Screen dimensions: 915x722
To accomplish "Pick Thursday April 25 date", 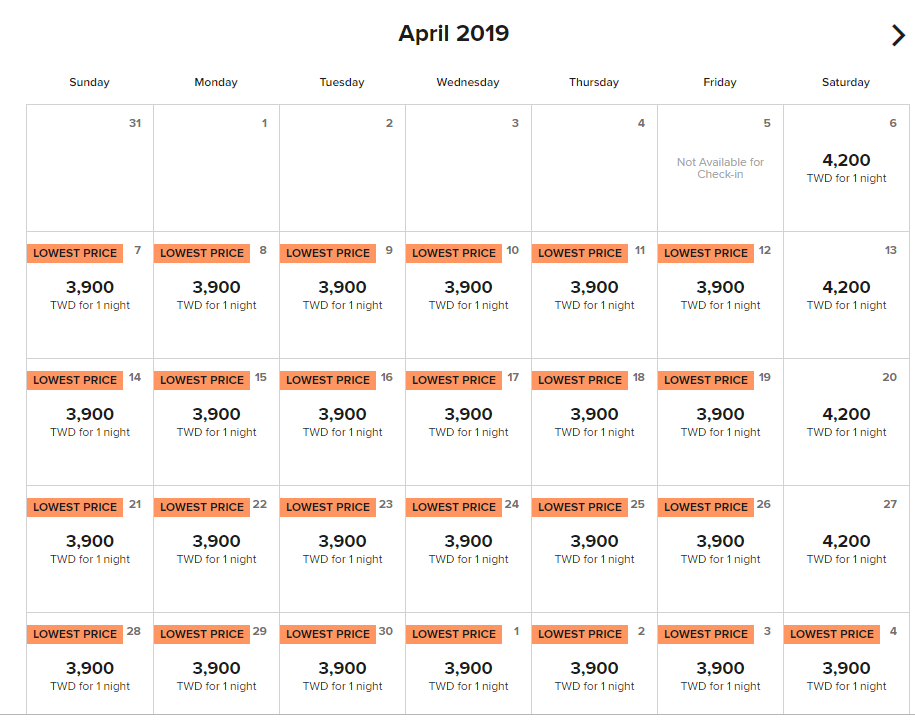I will tap(595, 549).
